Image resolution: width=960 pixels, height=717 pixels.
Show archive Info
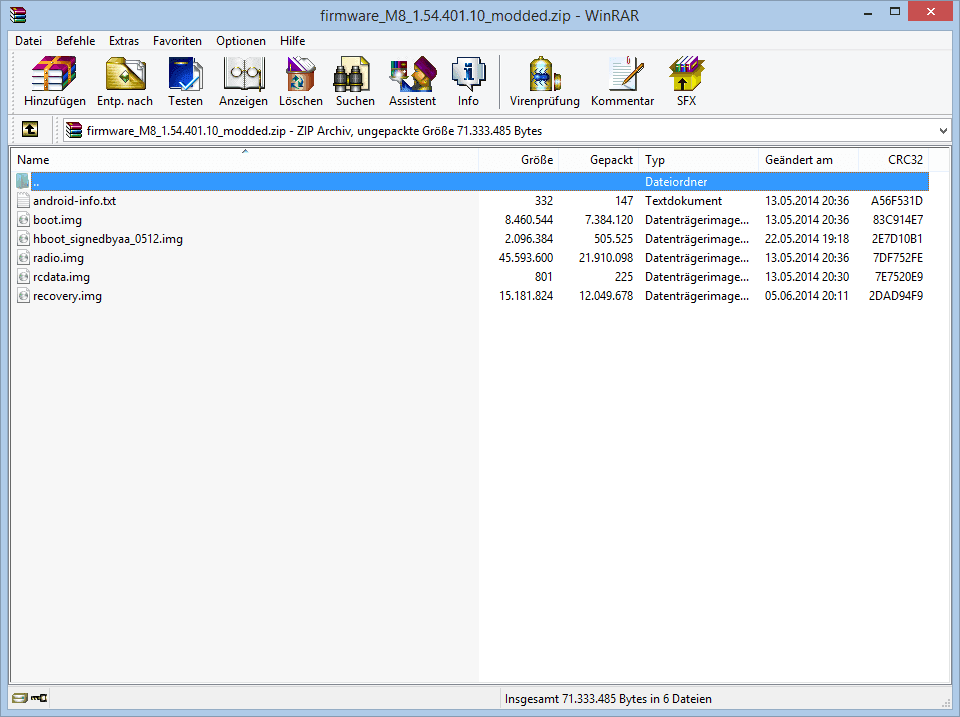468,81
